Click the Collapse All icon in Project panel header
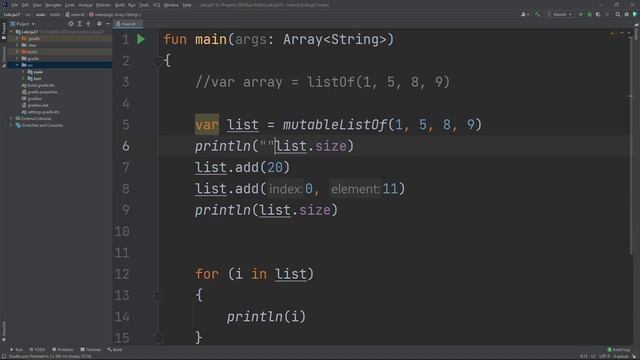This screenshot has width=640, height=360. click(x=88, y=24)
